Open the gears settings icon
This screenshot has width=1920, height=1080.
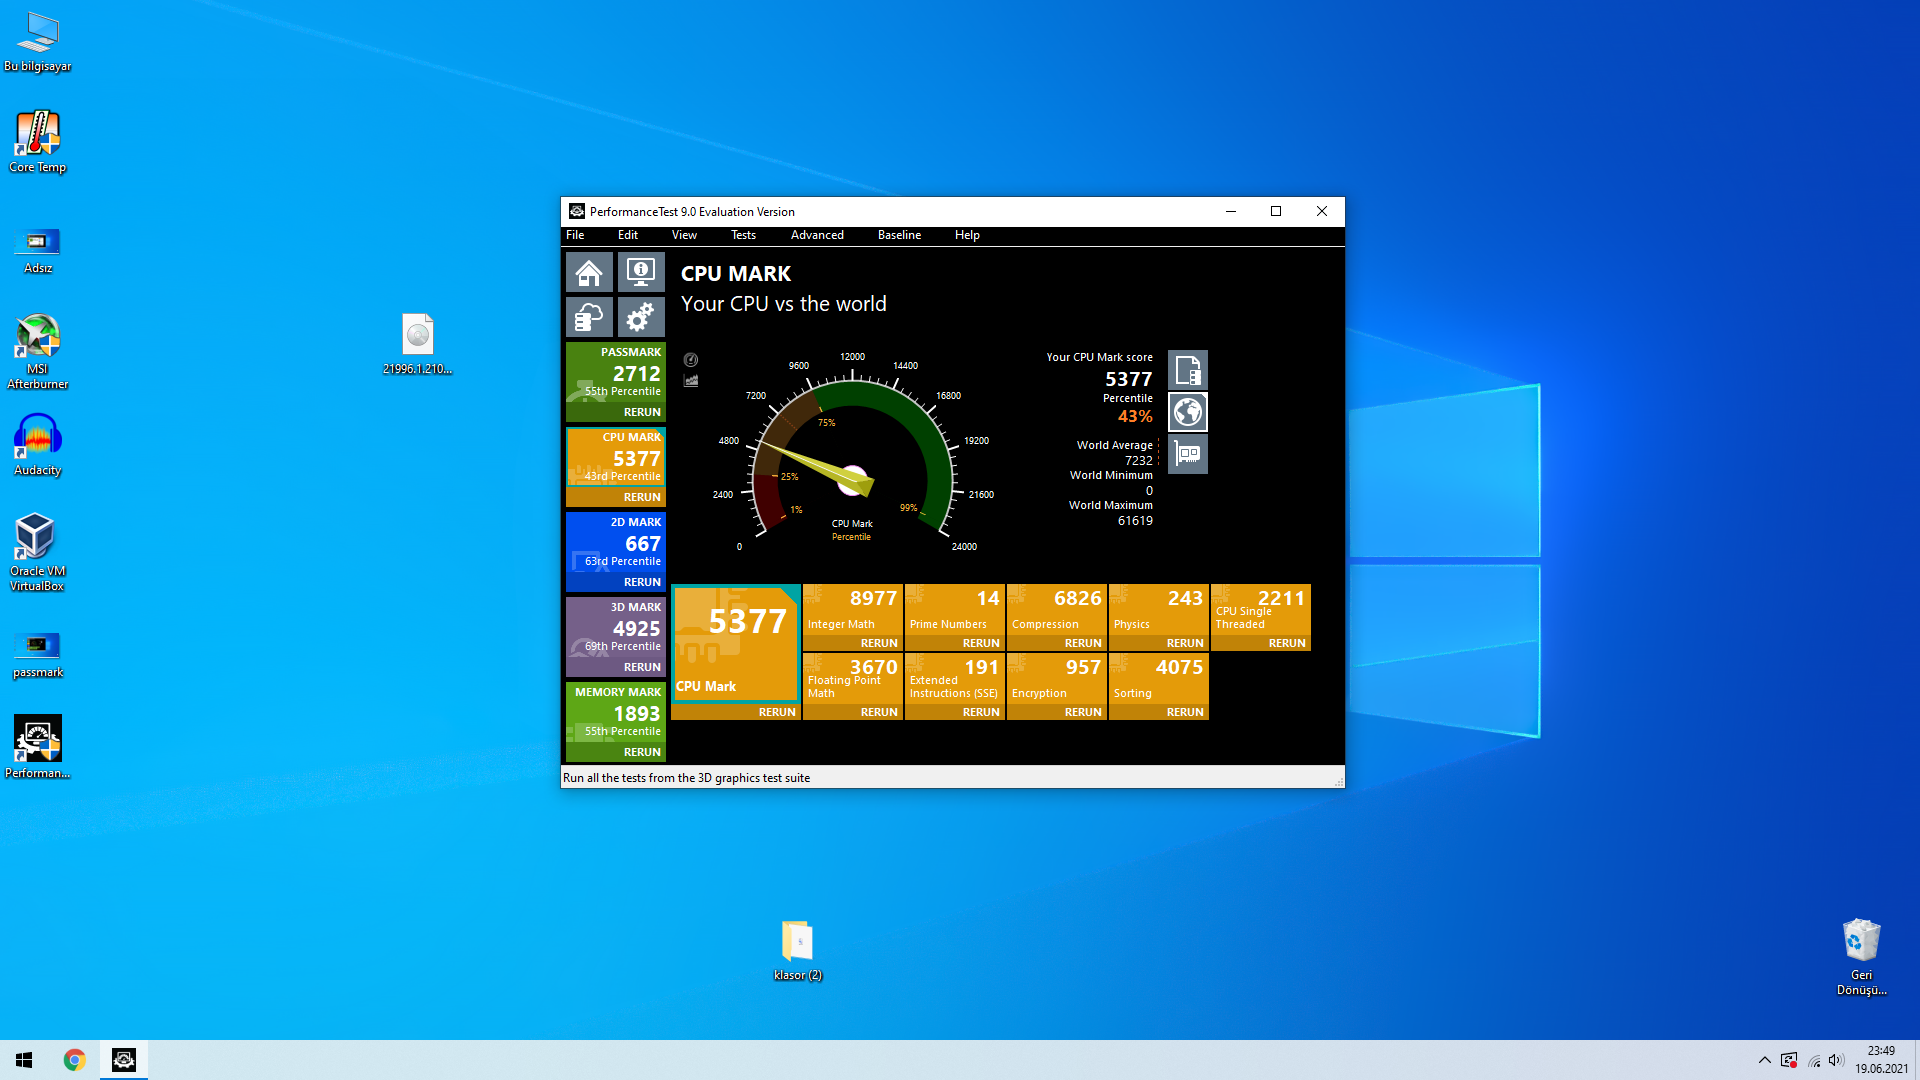coord(641,317)
